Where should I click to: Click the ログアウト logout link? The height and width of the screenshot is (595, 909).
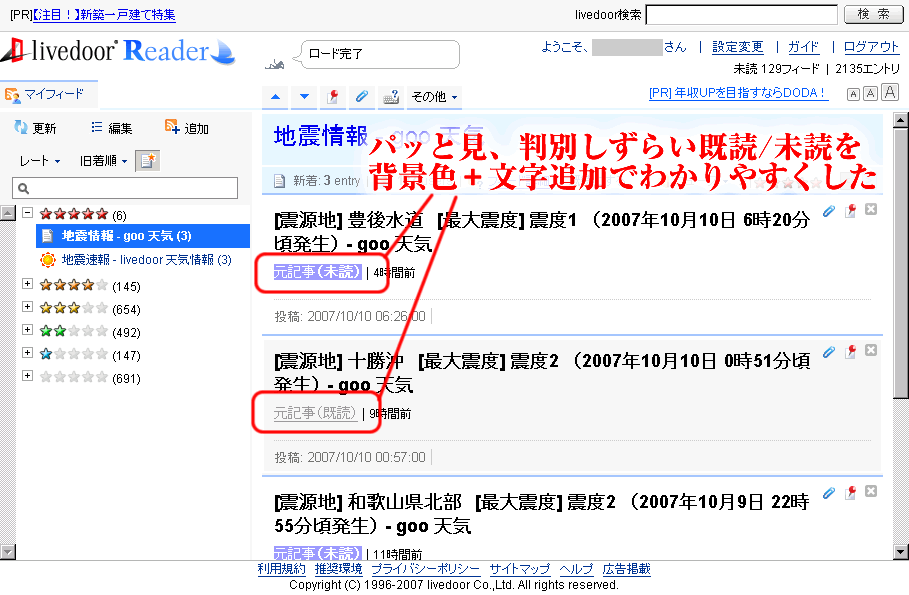(x=871, y=47)
